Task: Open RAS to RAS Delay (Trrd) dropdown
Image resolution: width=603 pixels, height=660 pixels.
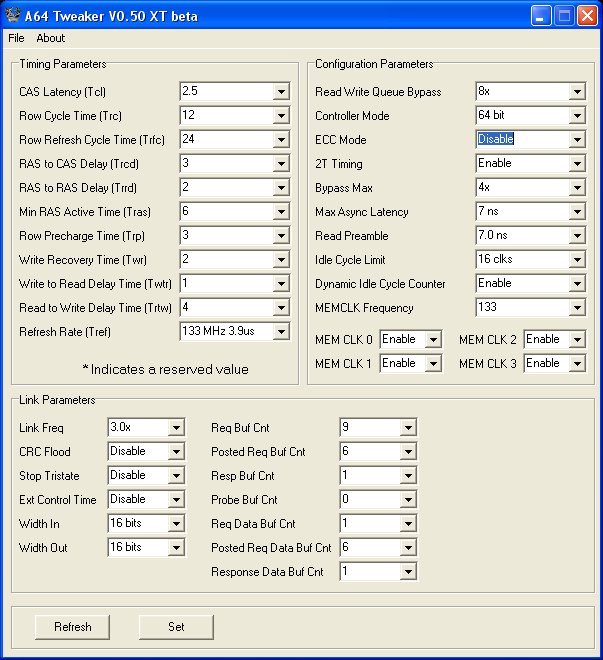Action: click(281, 187)
